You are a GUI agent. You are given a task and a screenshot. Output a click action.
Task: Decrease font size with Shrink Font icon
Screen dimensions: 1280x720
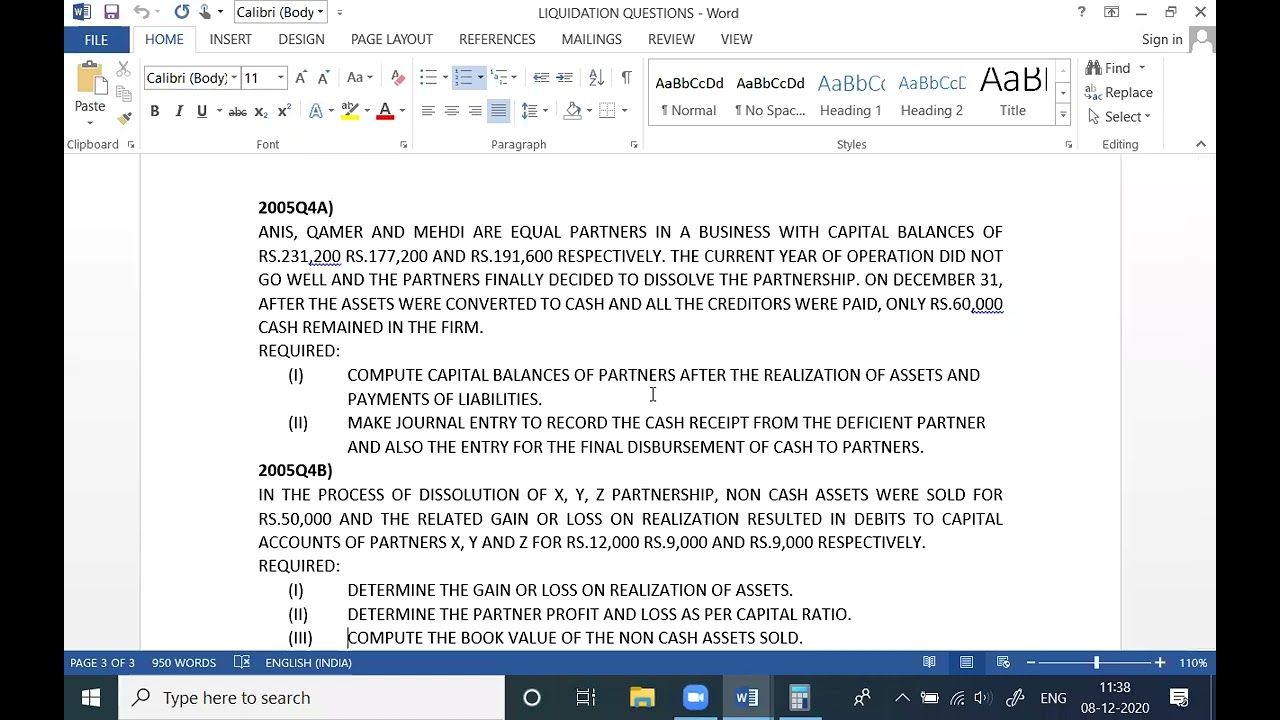click(323, 78)
